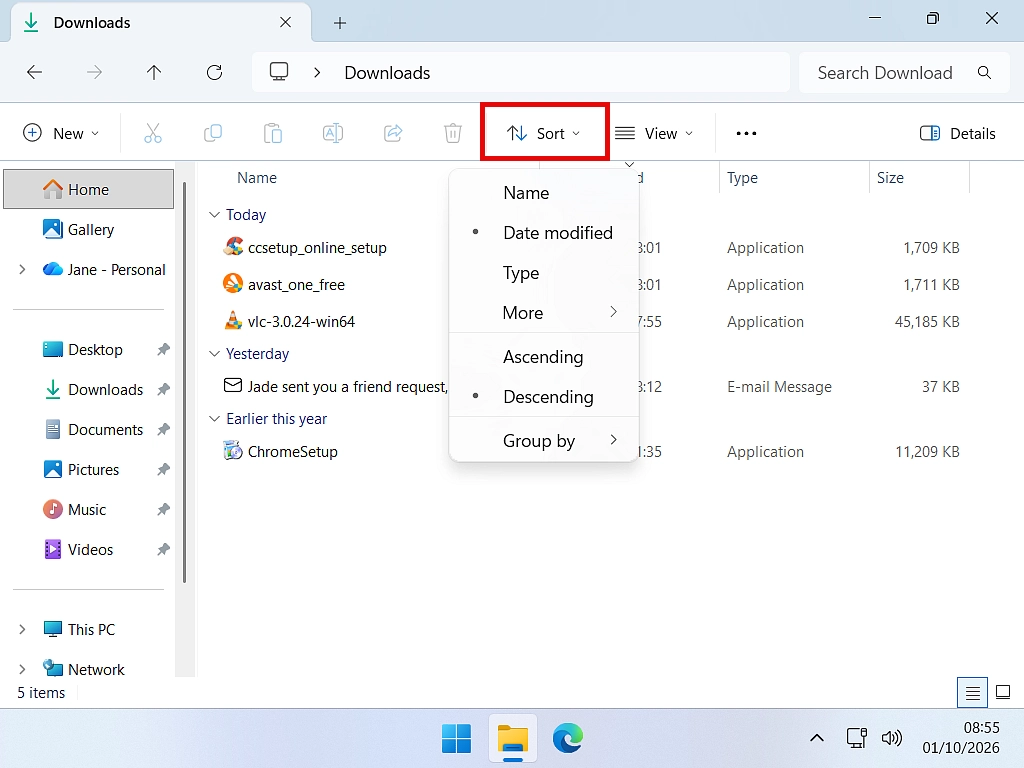
Task: Open Pictures quick access folder
Action: 89,470
